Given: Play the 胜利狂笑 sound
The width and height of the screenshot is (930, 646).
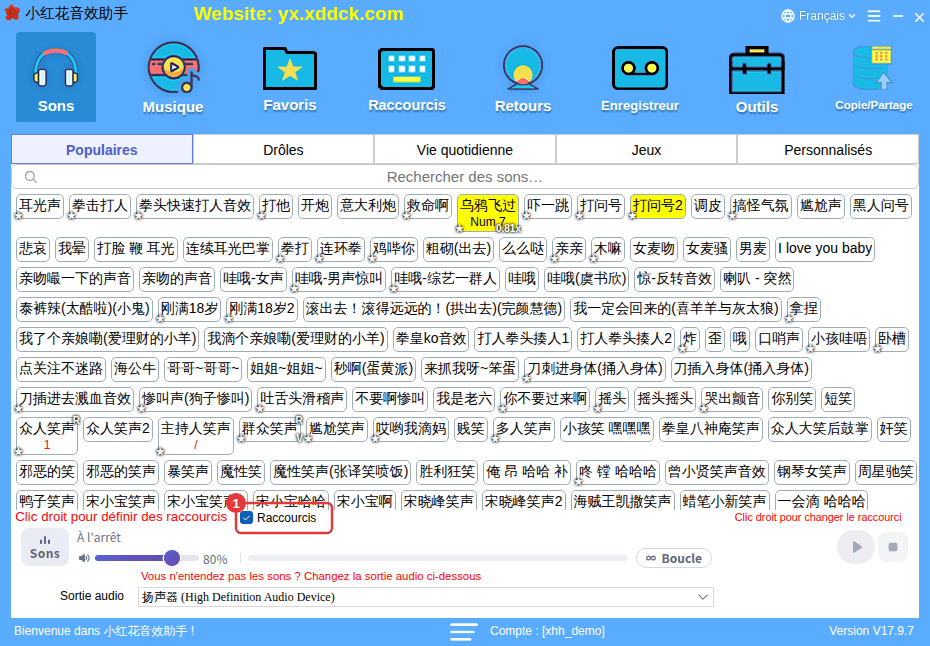Looking at the screenshot, I should [x=447, y=472].
